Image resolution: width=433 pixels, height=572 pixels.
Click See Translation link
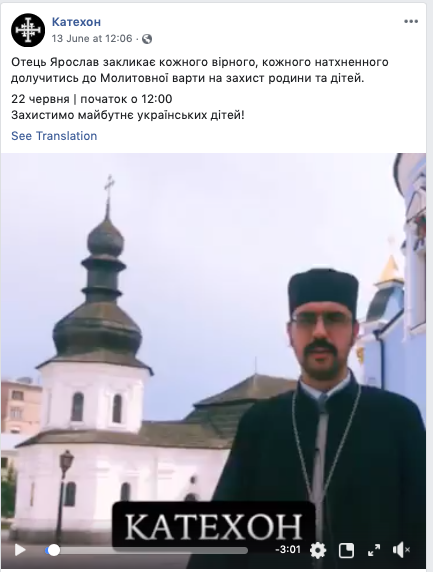click(54, 136)
